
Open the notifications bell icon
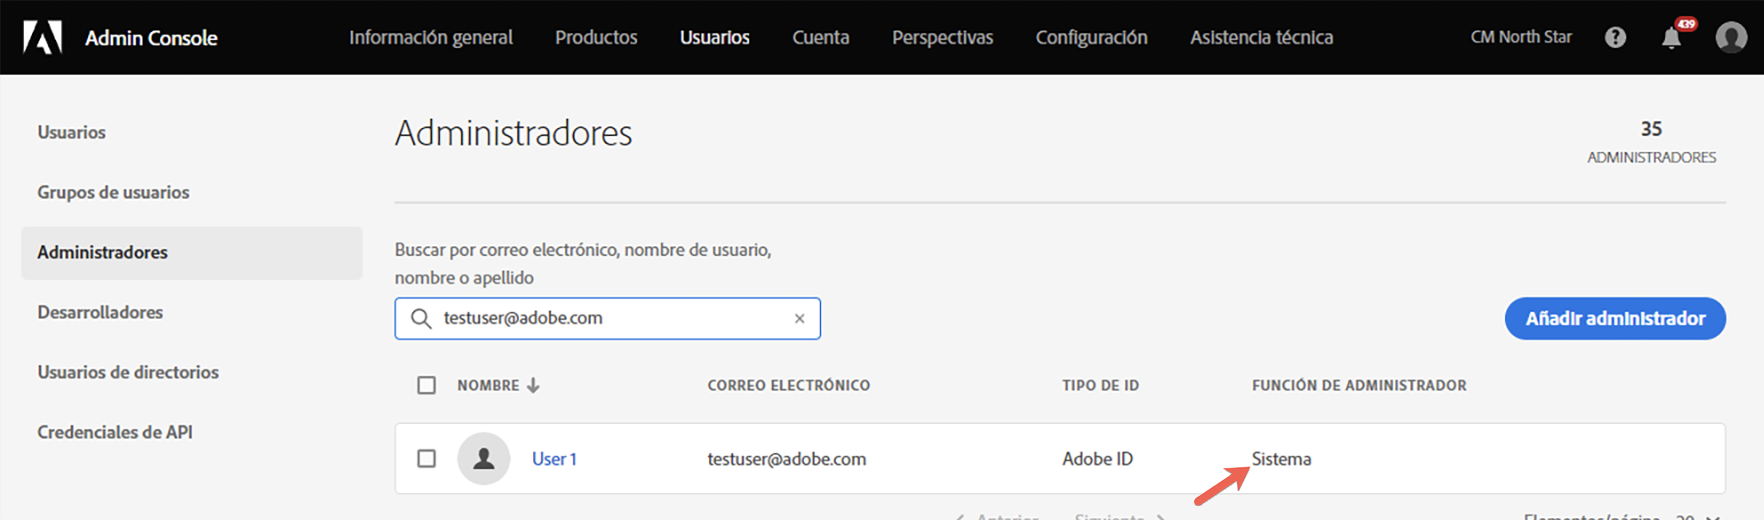pyautogui.click(x=1671, y=38)
